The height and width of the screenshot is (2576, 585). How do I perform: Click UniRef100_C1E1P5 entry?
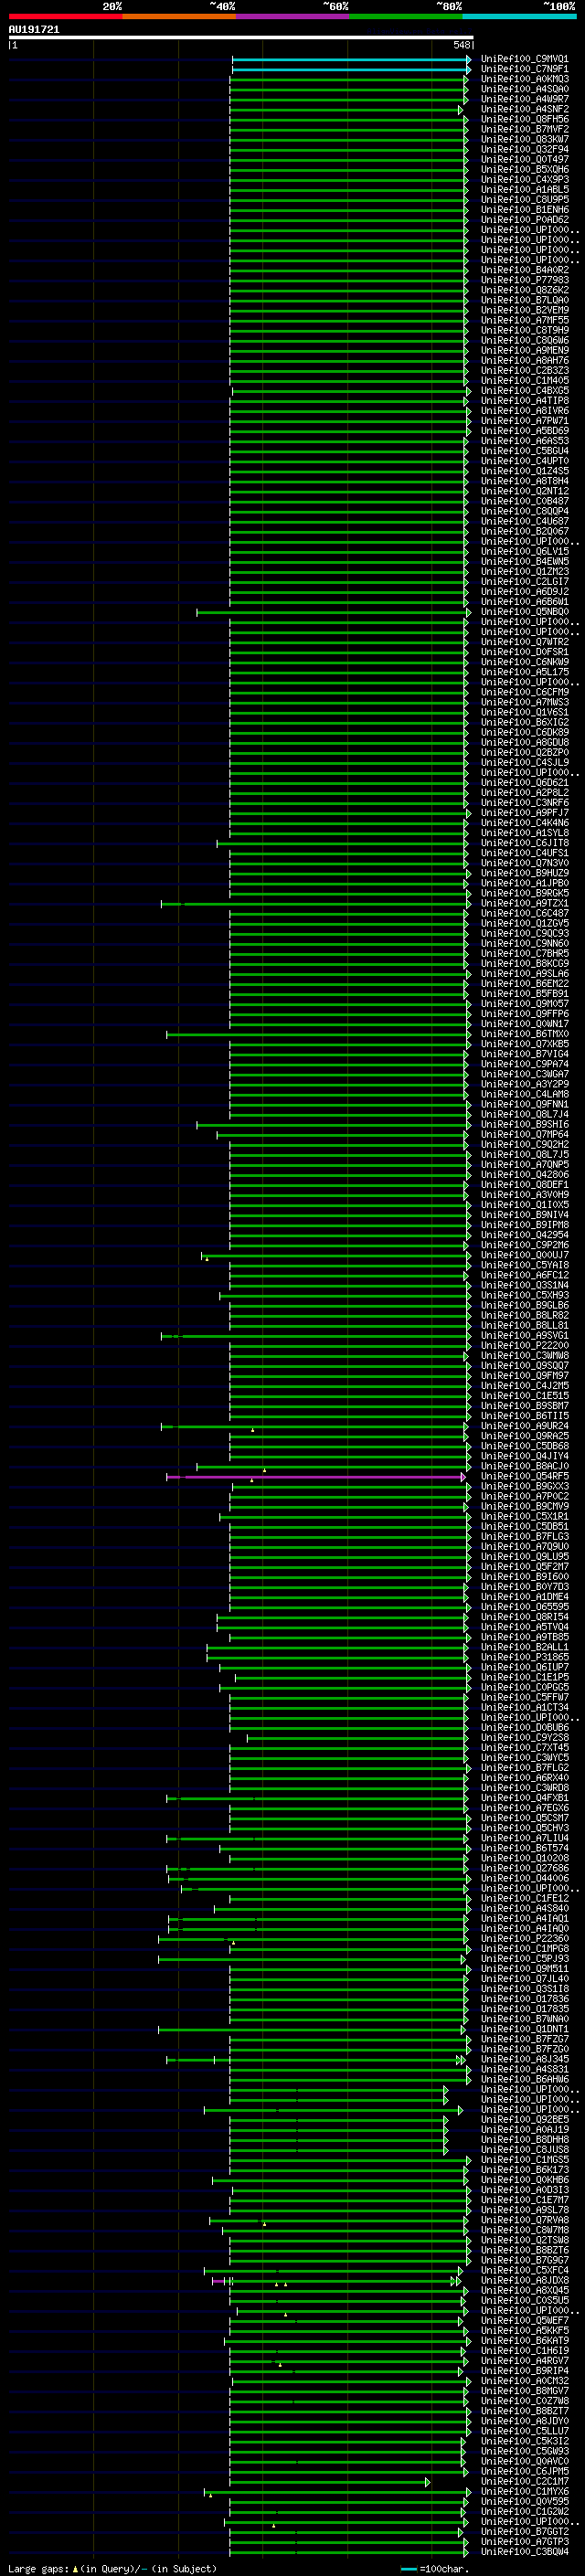click(525, 1677)
